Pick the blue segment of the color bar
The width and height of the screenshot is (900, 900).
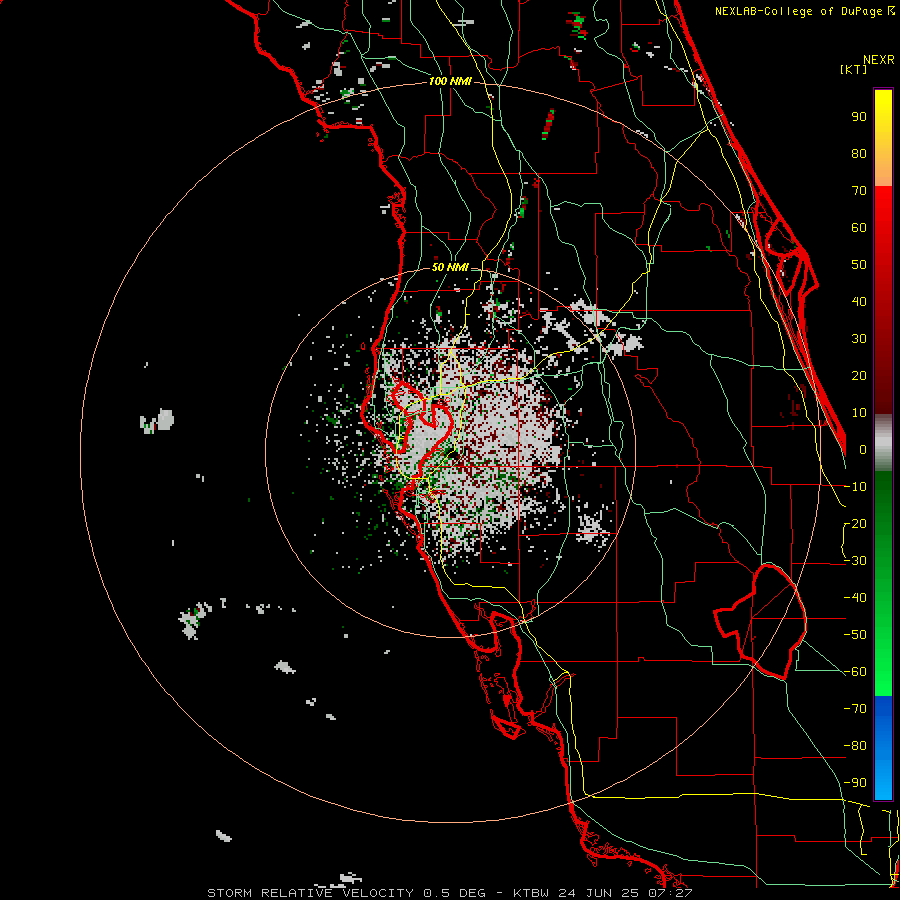(883, 747)
